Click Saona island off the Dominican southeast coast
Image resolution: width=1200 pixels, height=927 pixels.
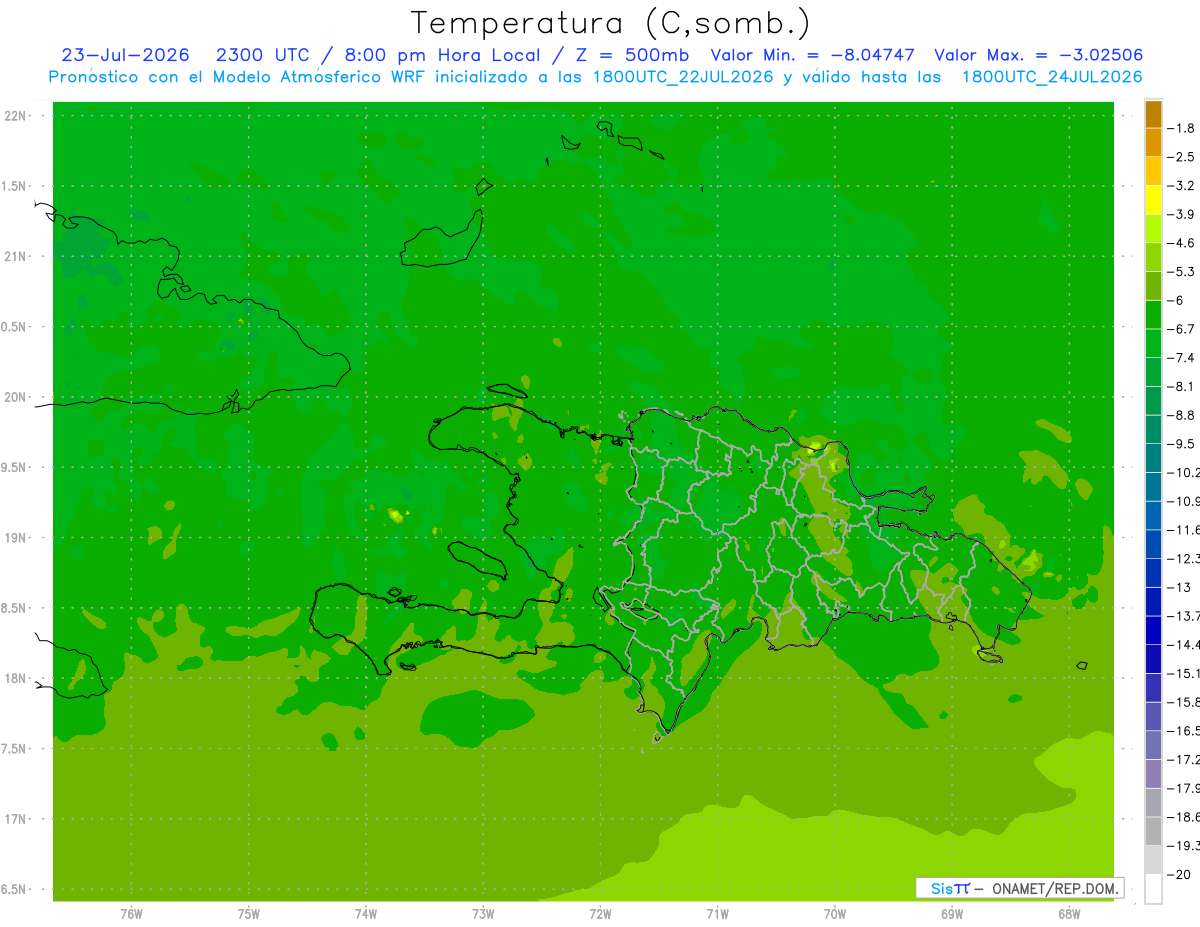point(990,654)
